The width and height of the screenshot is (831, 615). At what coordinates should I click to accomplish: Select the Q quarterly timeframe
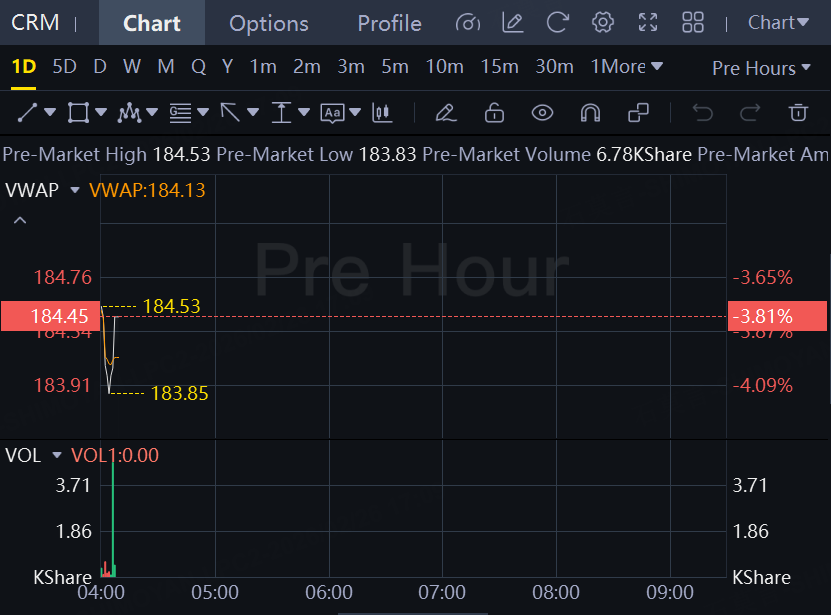[x=199, y=66]
